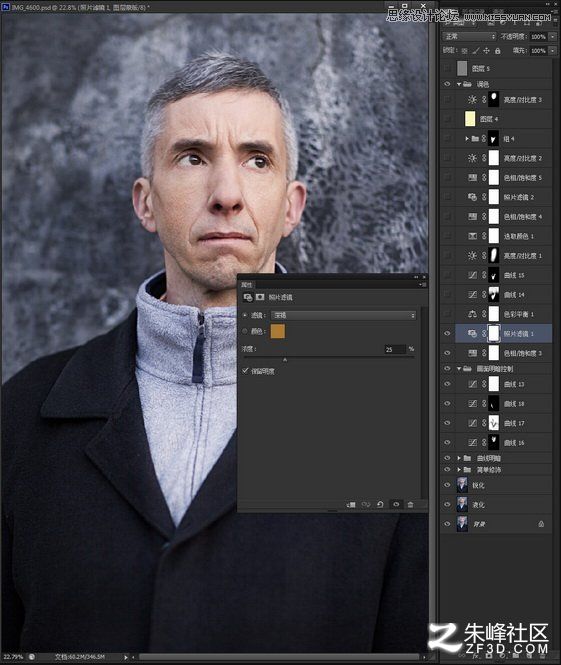The height and width of the screenshot is (665, 561).
Task: Reset adjustment defaults icon in Properties
Action: pyautogui.click(x=380, y=505)
